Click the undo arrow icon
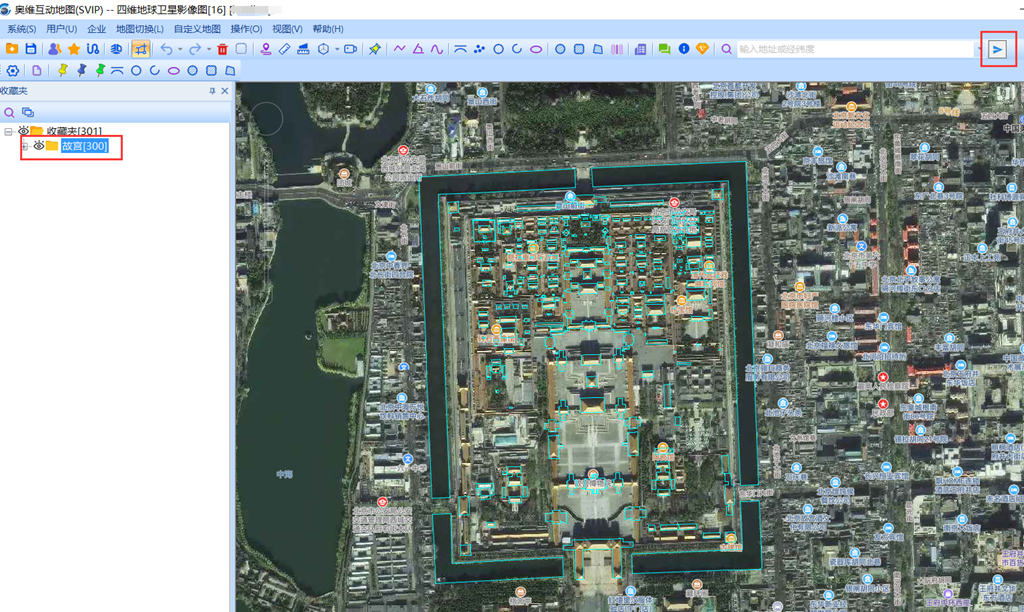Image resolution: width=1024 pixels, height=612 pixels. click(x=166, y=49)
